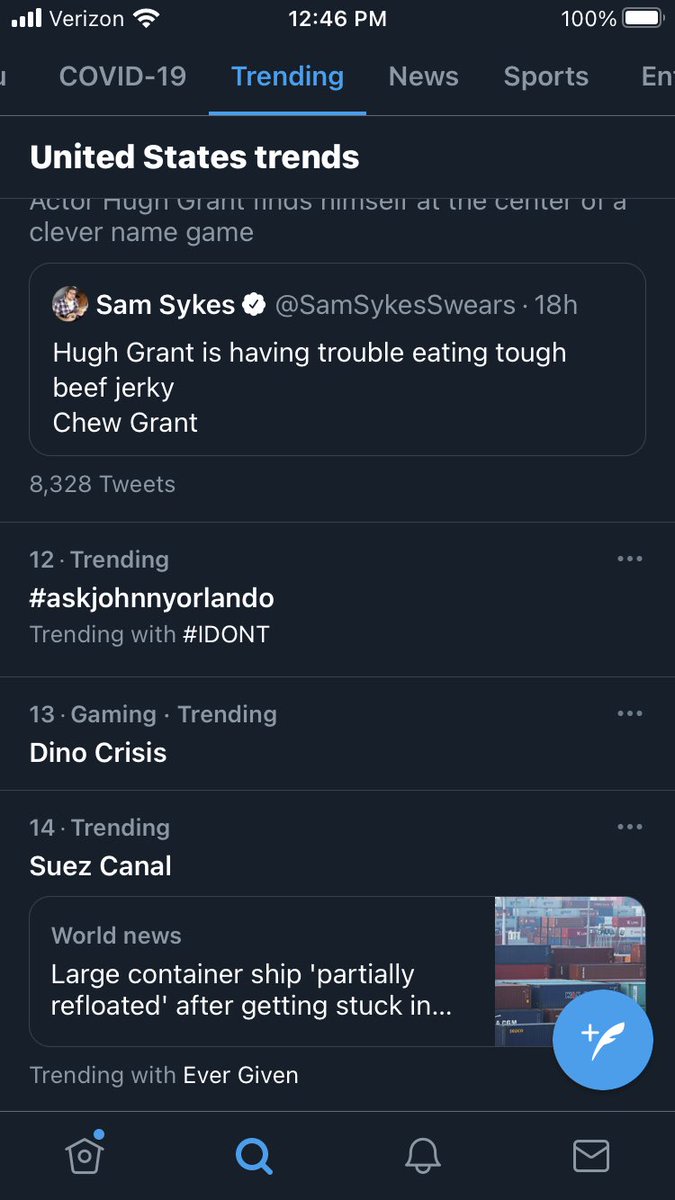
Task: Open the Notifications bell icon
Action: click(x=423, y=1156)
